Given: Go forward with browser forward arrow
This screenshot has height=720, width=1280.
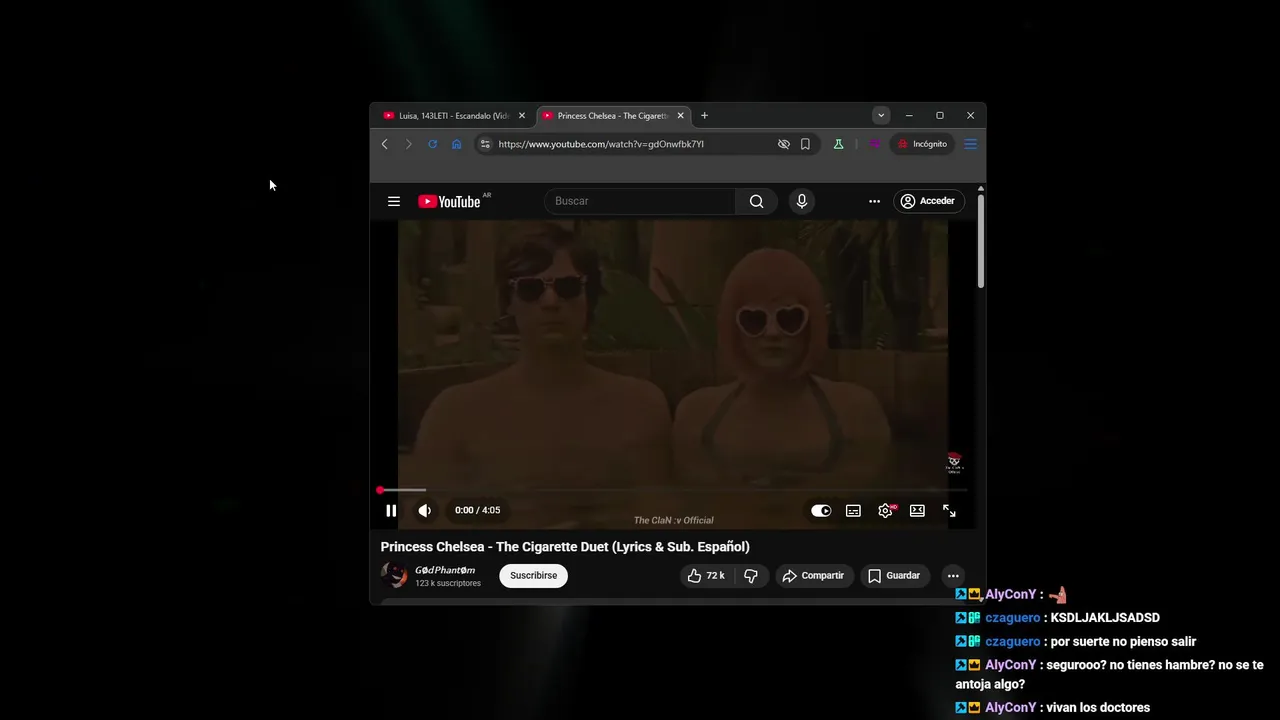Looking at the screenshot, I should 408,144.
